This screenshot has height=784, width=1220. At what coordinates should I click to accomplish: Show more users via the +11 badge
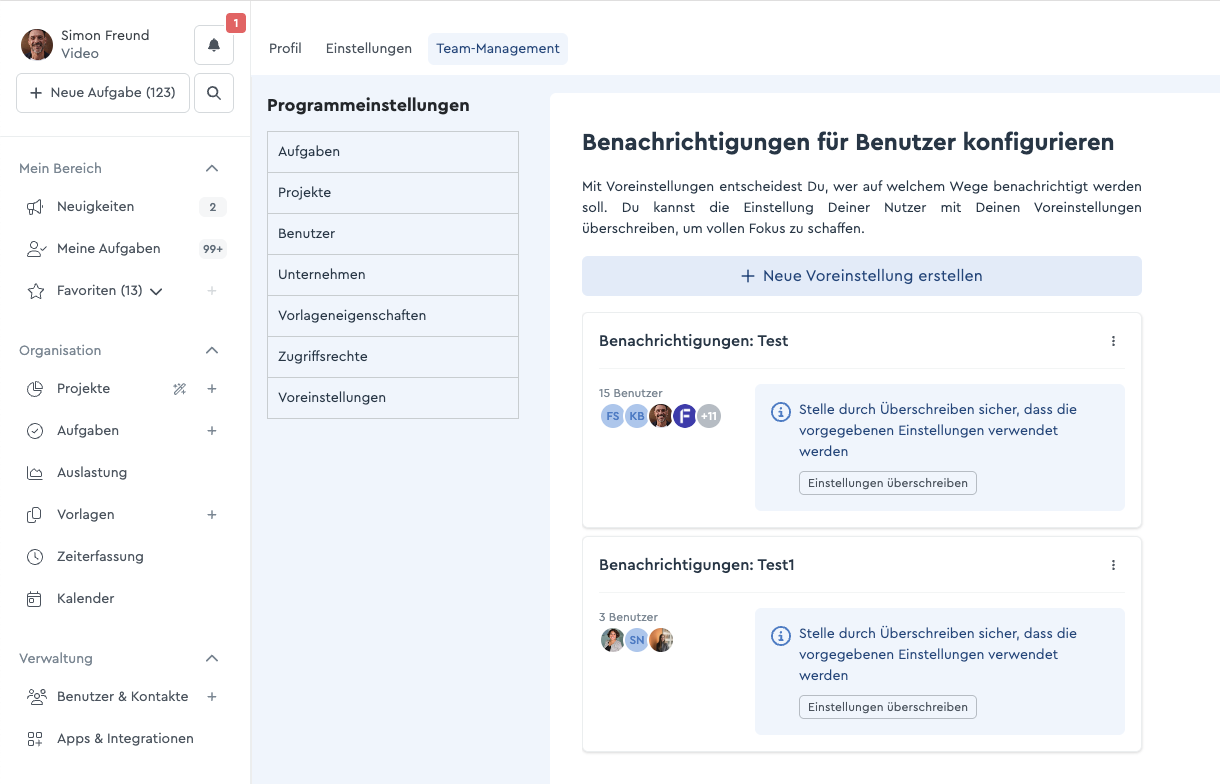pos(709,416)
